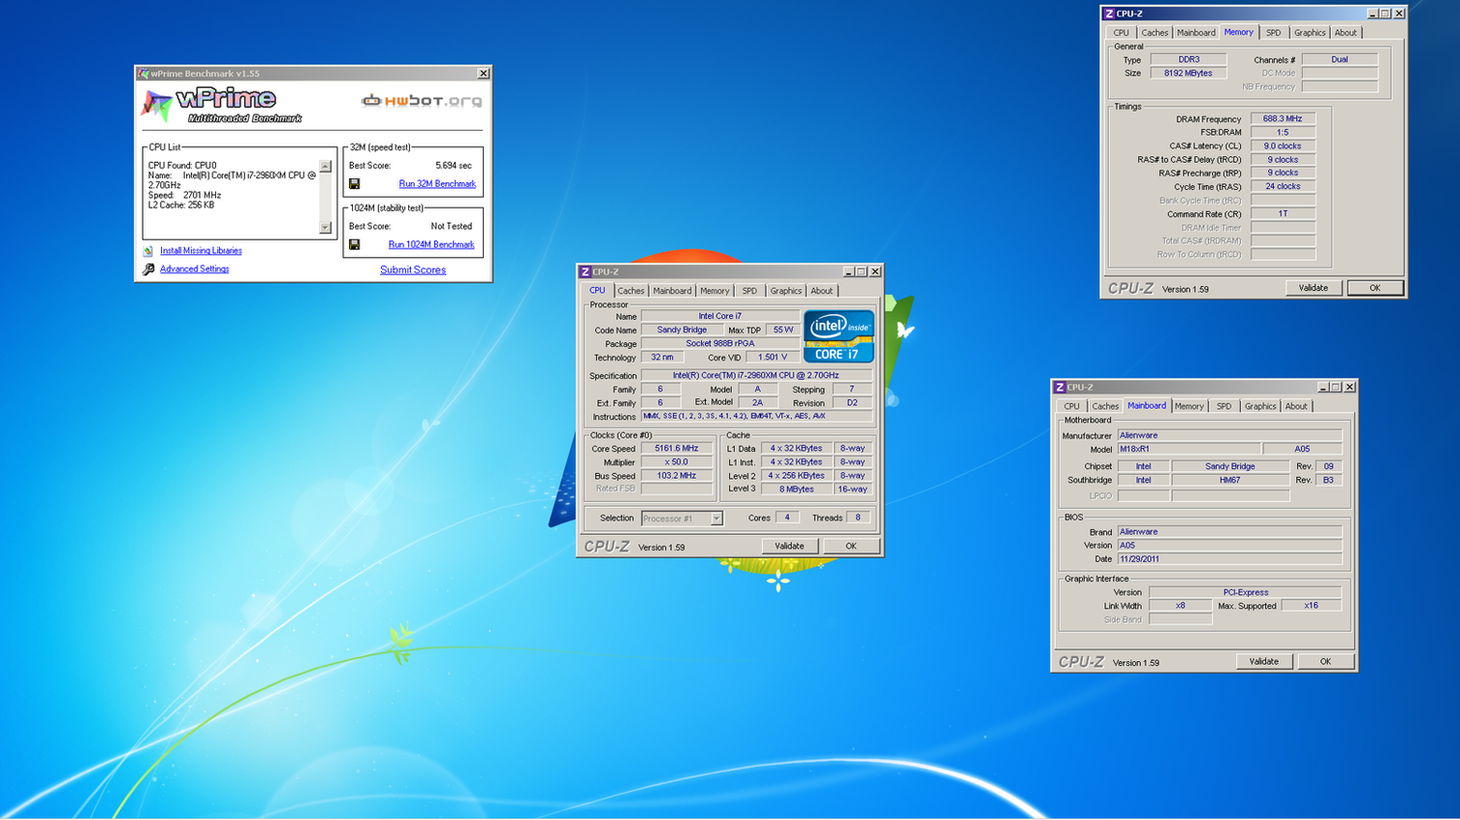This screenshot has height=820, width=1460.
Task: Run the 1024M Benchmark
Action: 431,244
